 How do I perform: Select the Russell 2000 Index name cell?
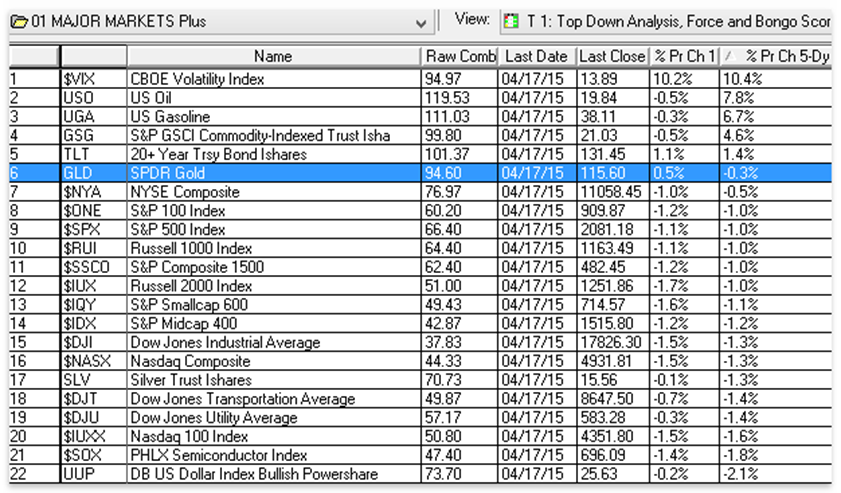coord(274,286)
